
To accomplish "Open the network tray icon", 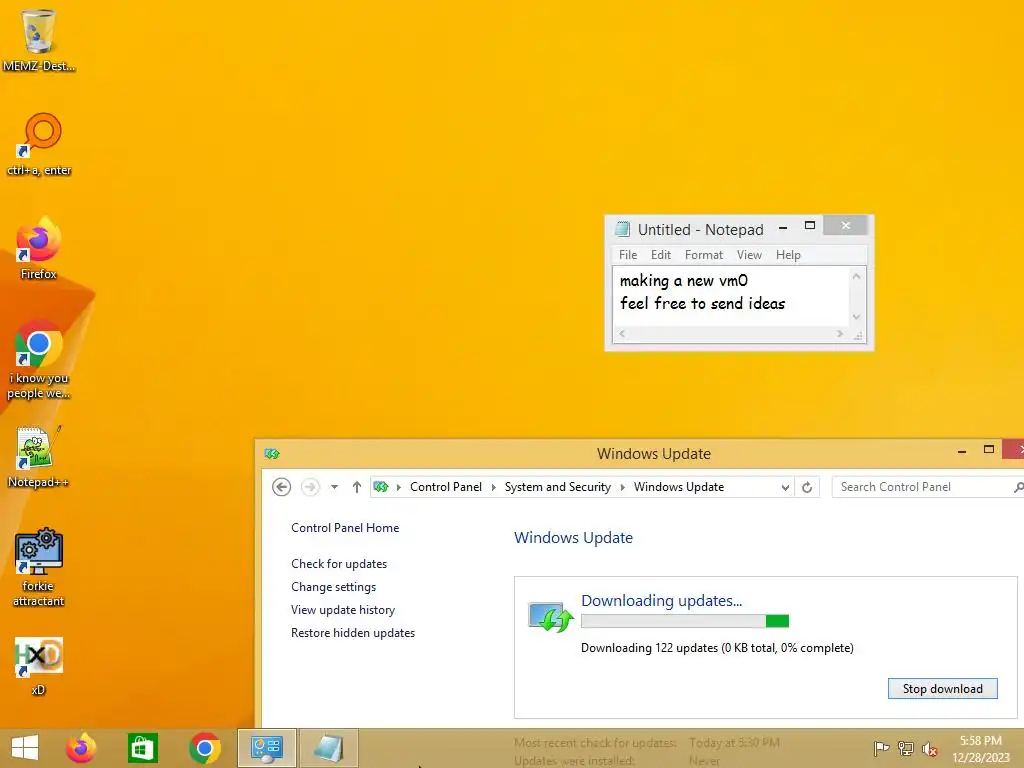I will click(906, 748).
